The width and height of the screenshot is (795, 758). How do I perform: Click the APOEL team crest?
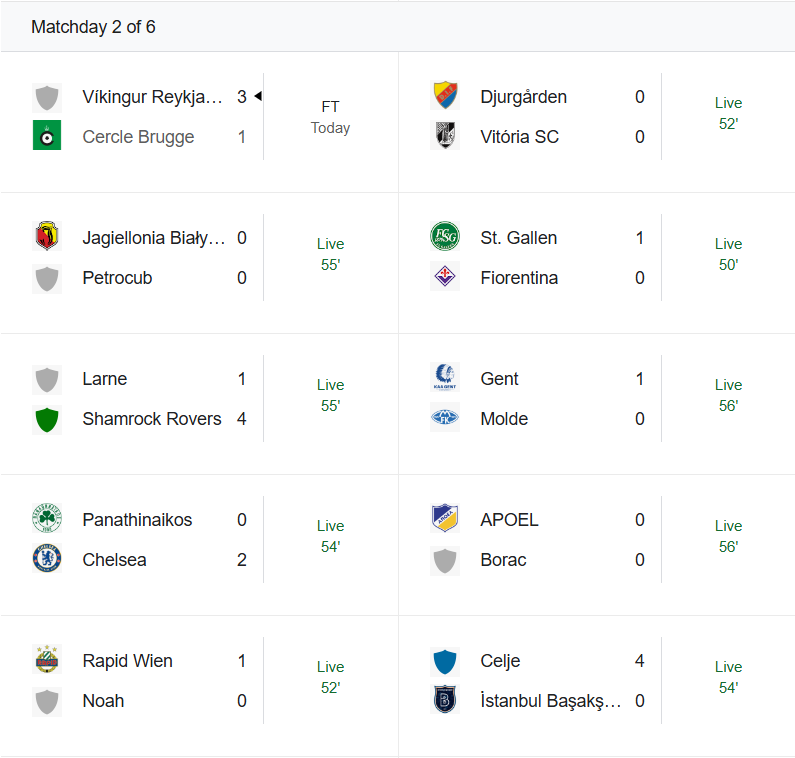point(445,519)
